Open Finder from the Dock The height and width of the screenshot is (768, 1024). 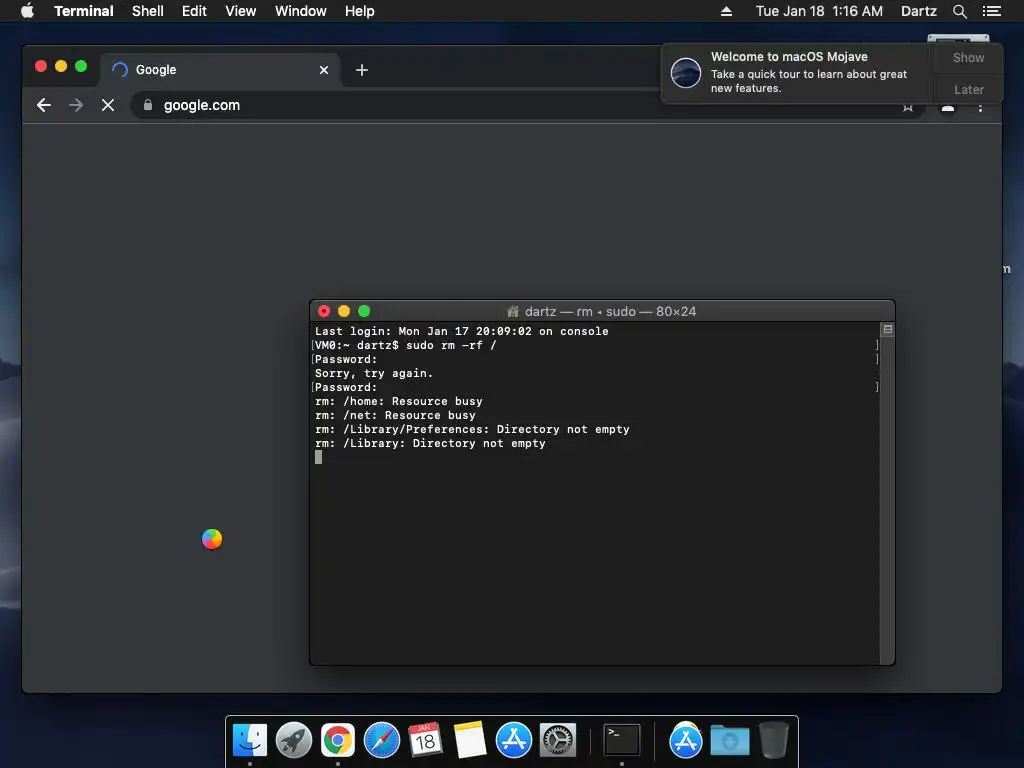pyautogui.click(x=250, y=741)
